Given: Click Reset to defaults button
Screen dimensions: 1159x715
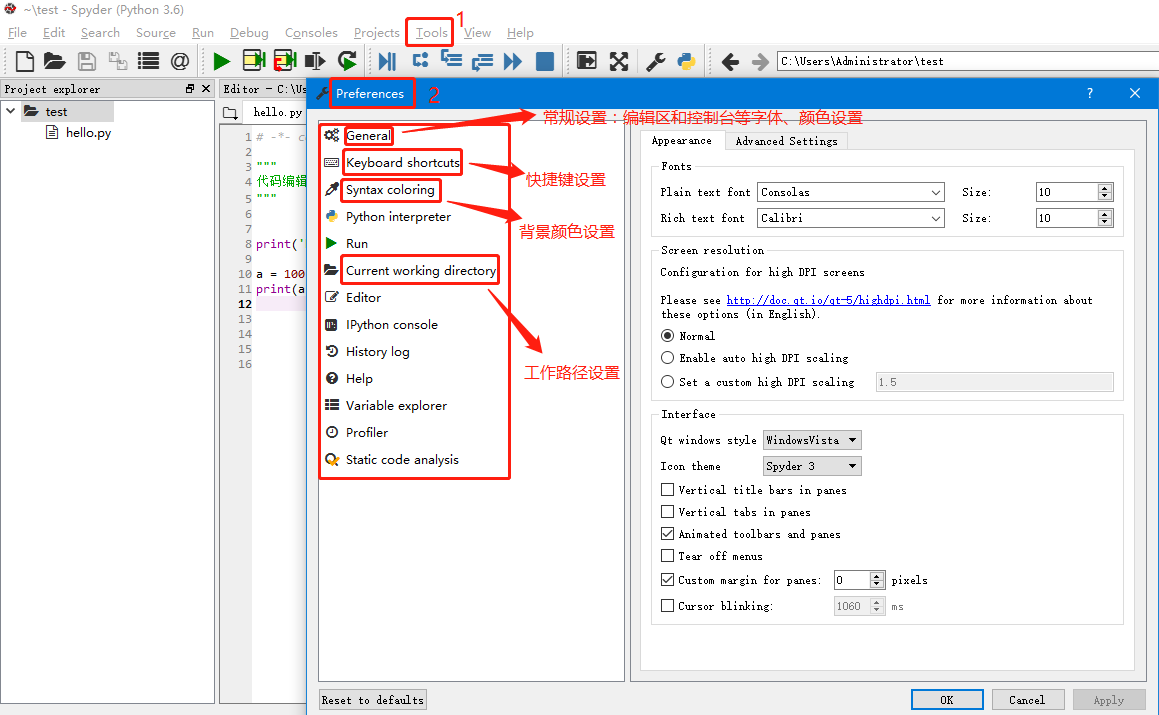Looking at the screenshot, I should [373, 699].
